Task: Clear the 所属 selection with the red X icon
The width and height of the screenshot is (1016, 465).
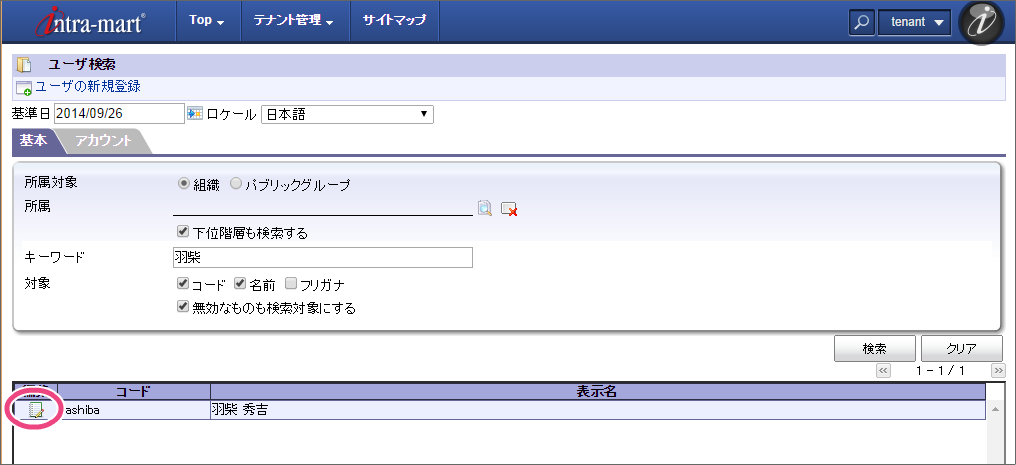Action: pos(509,208)
